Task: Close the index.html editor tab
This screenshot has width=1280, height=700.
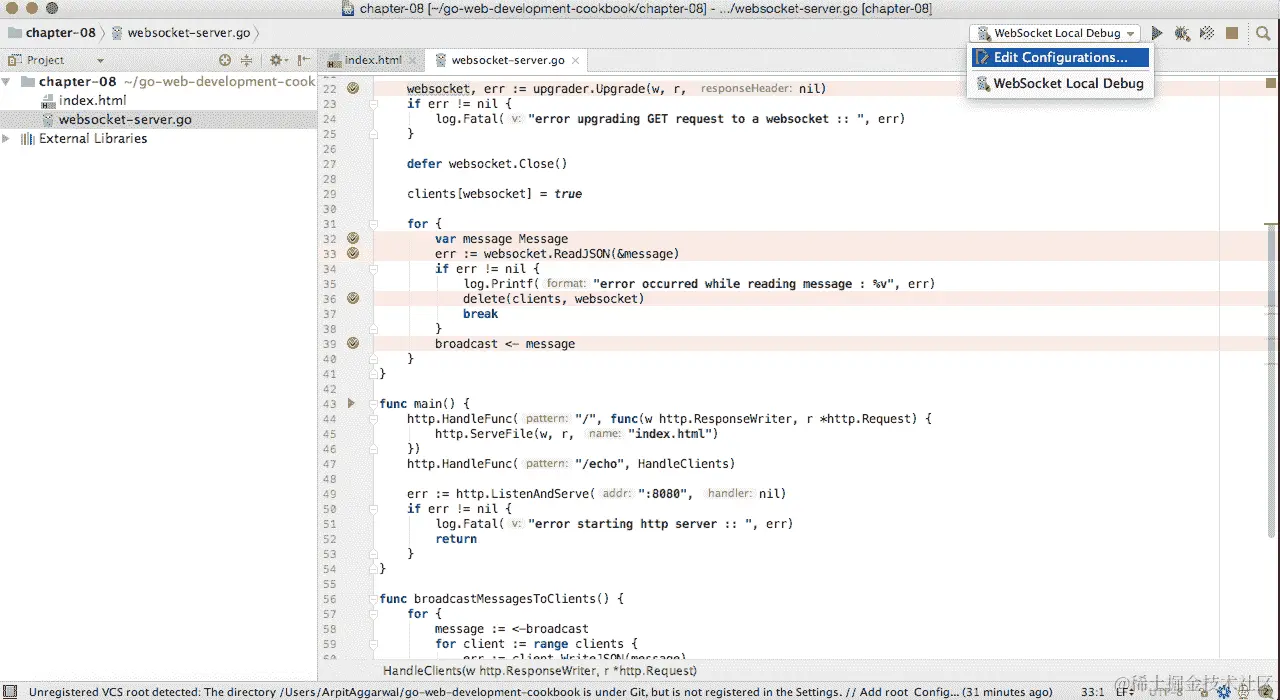Action: pyautogui.click(x=411, y=60)
